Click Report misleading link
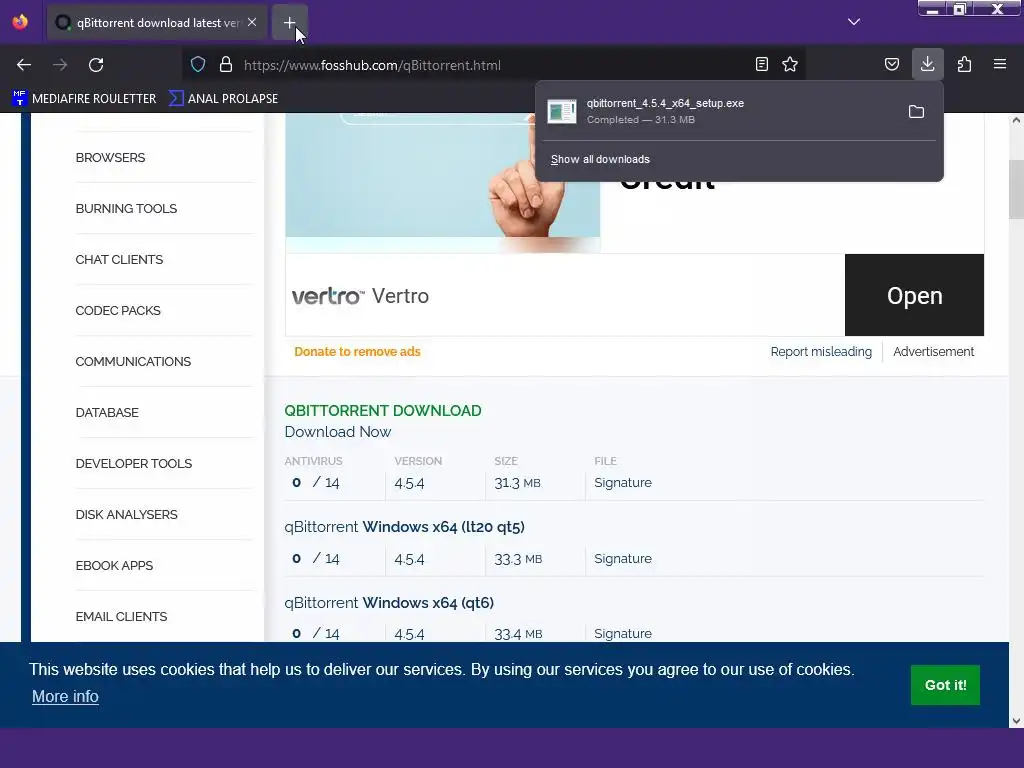The height and width of the screenshot is (768, 1024). click(x=821, y=351)
